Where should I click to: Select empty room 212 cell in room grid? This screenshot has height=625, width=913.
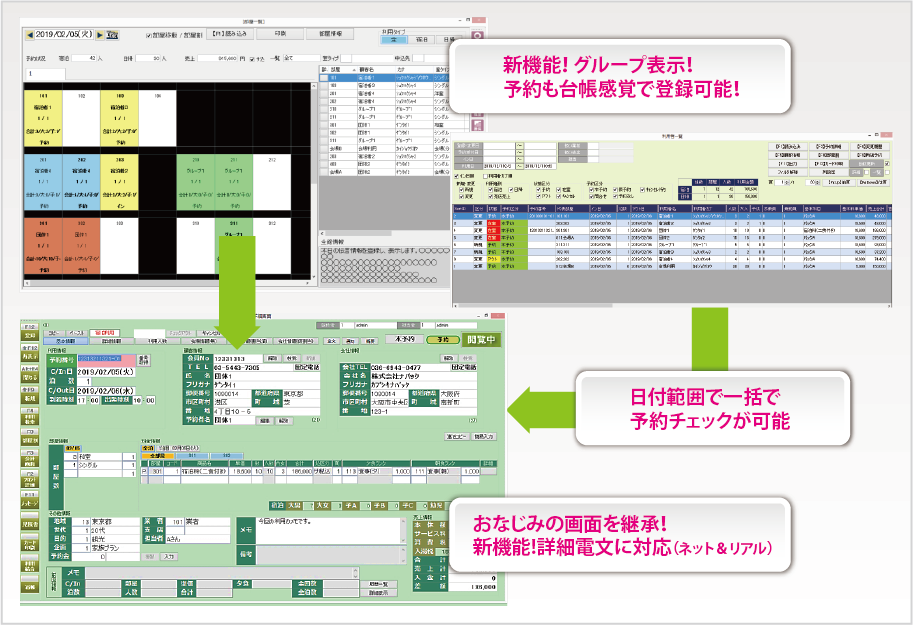tap(272, 182)
